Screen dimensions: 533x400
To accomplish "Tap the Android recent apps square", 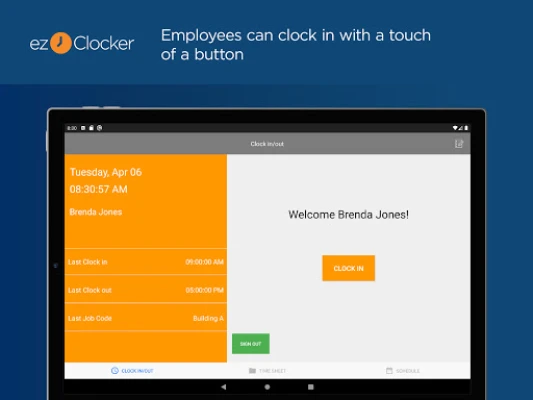I will pos(311,387).
